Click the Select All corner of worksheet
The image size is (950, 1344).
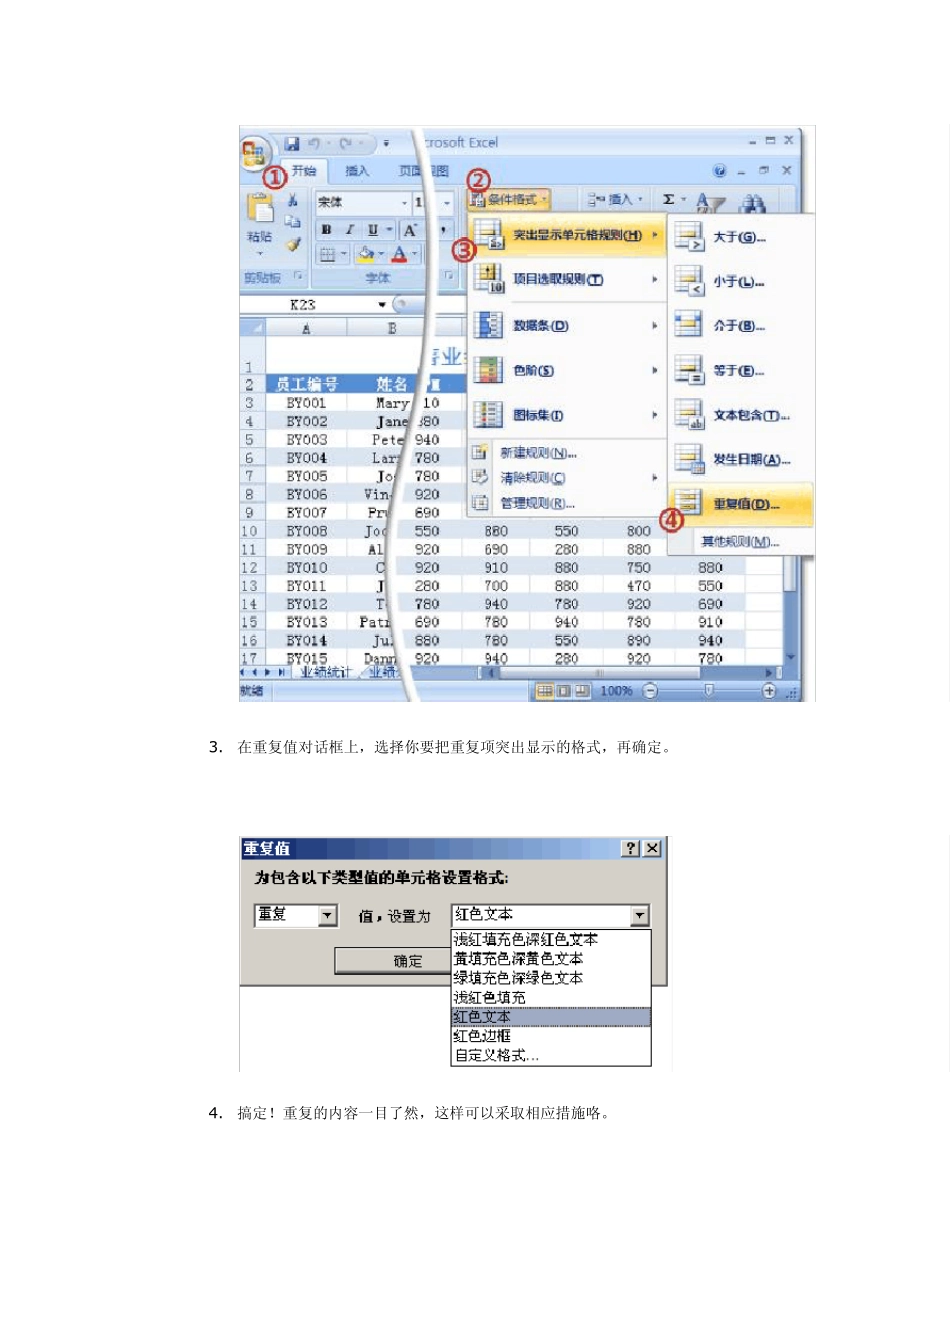tap(252, 327)
